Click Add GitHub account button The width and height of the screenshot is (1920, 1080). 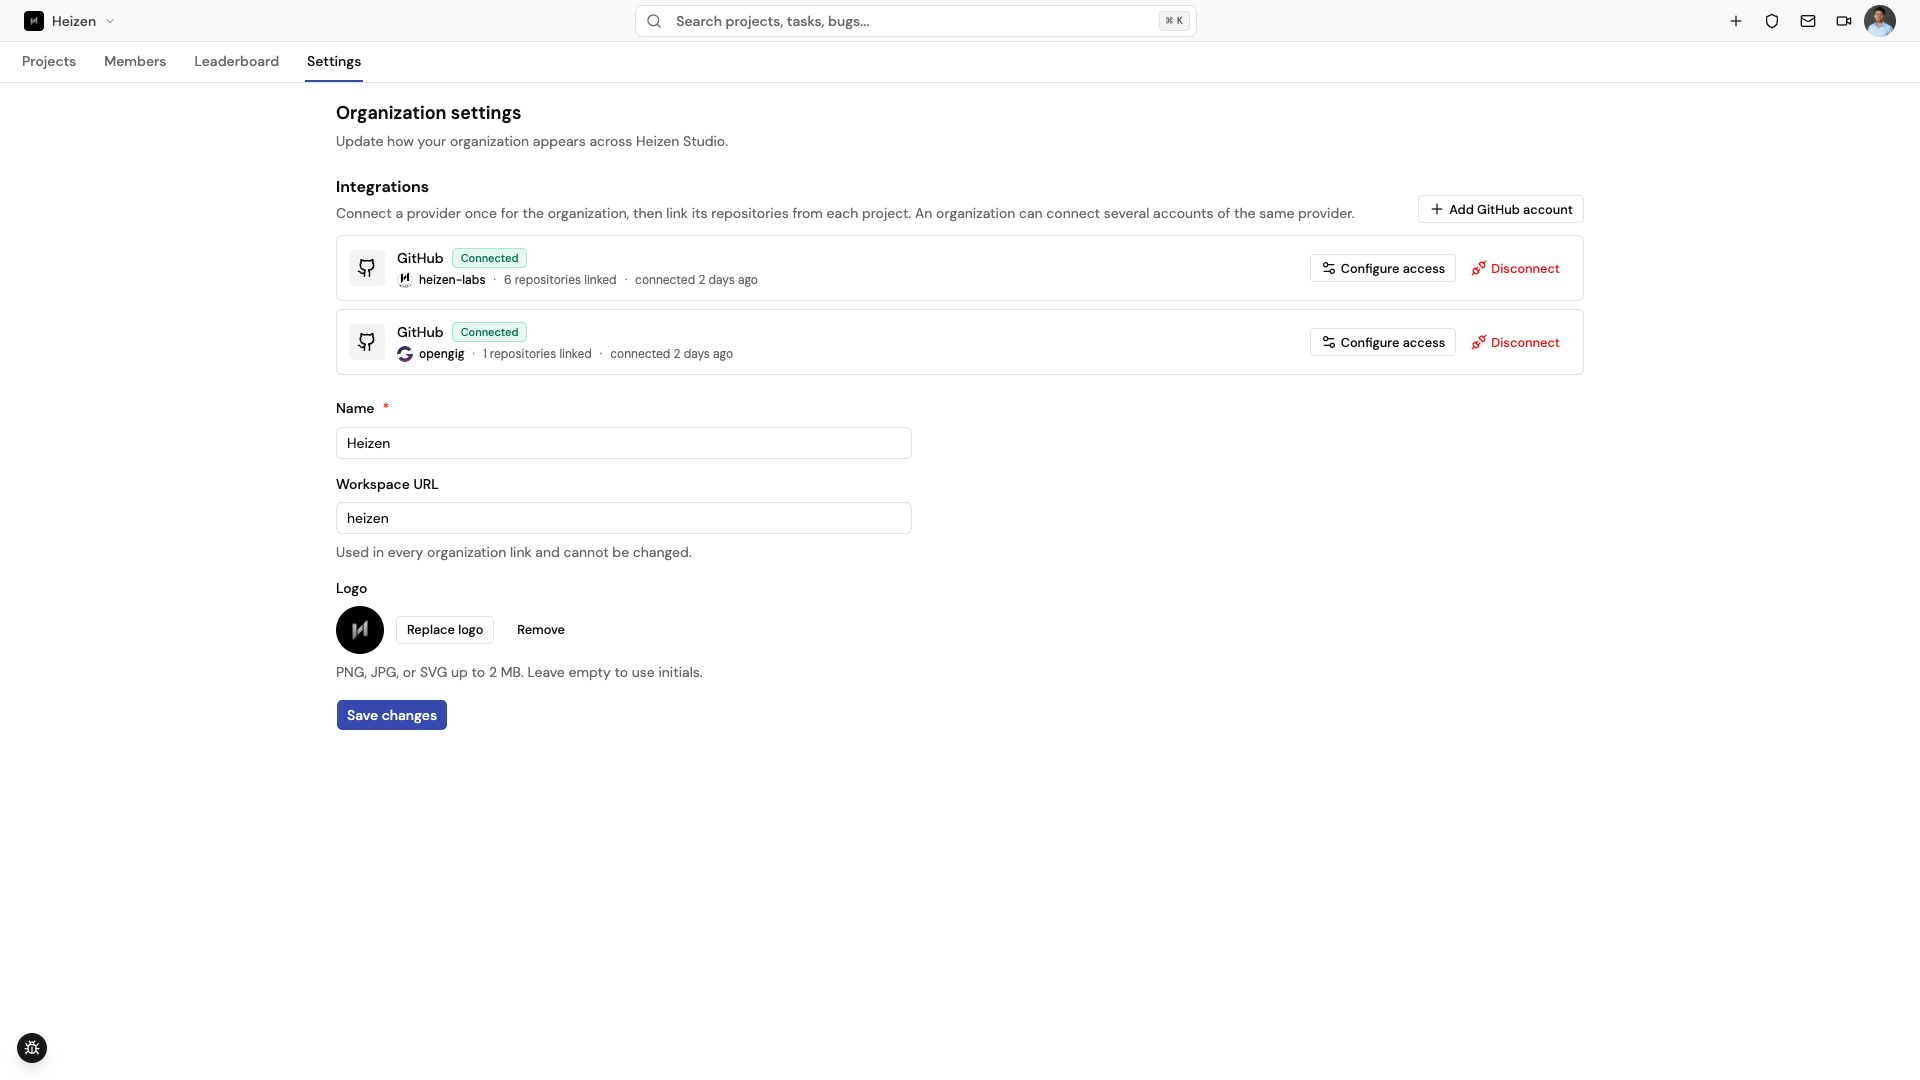(x=1500, y=209)
